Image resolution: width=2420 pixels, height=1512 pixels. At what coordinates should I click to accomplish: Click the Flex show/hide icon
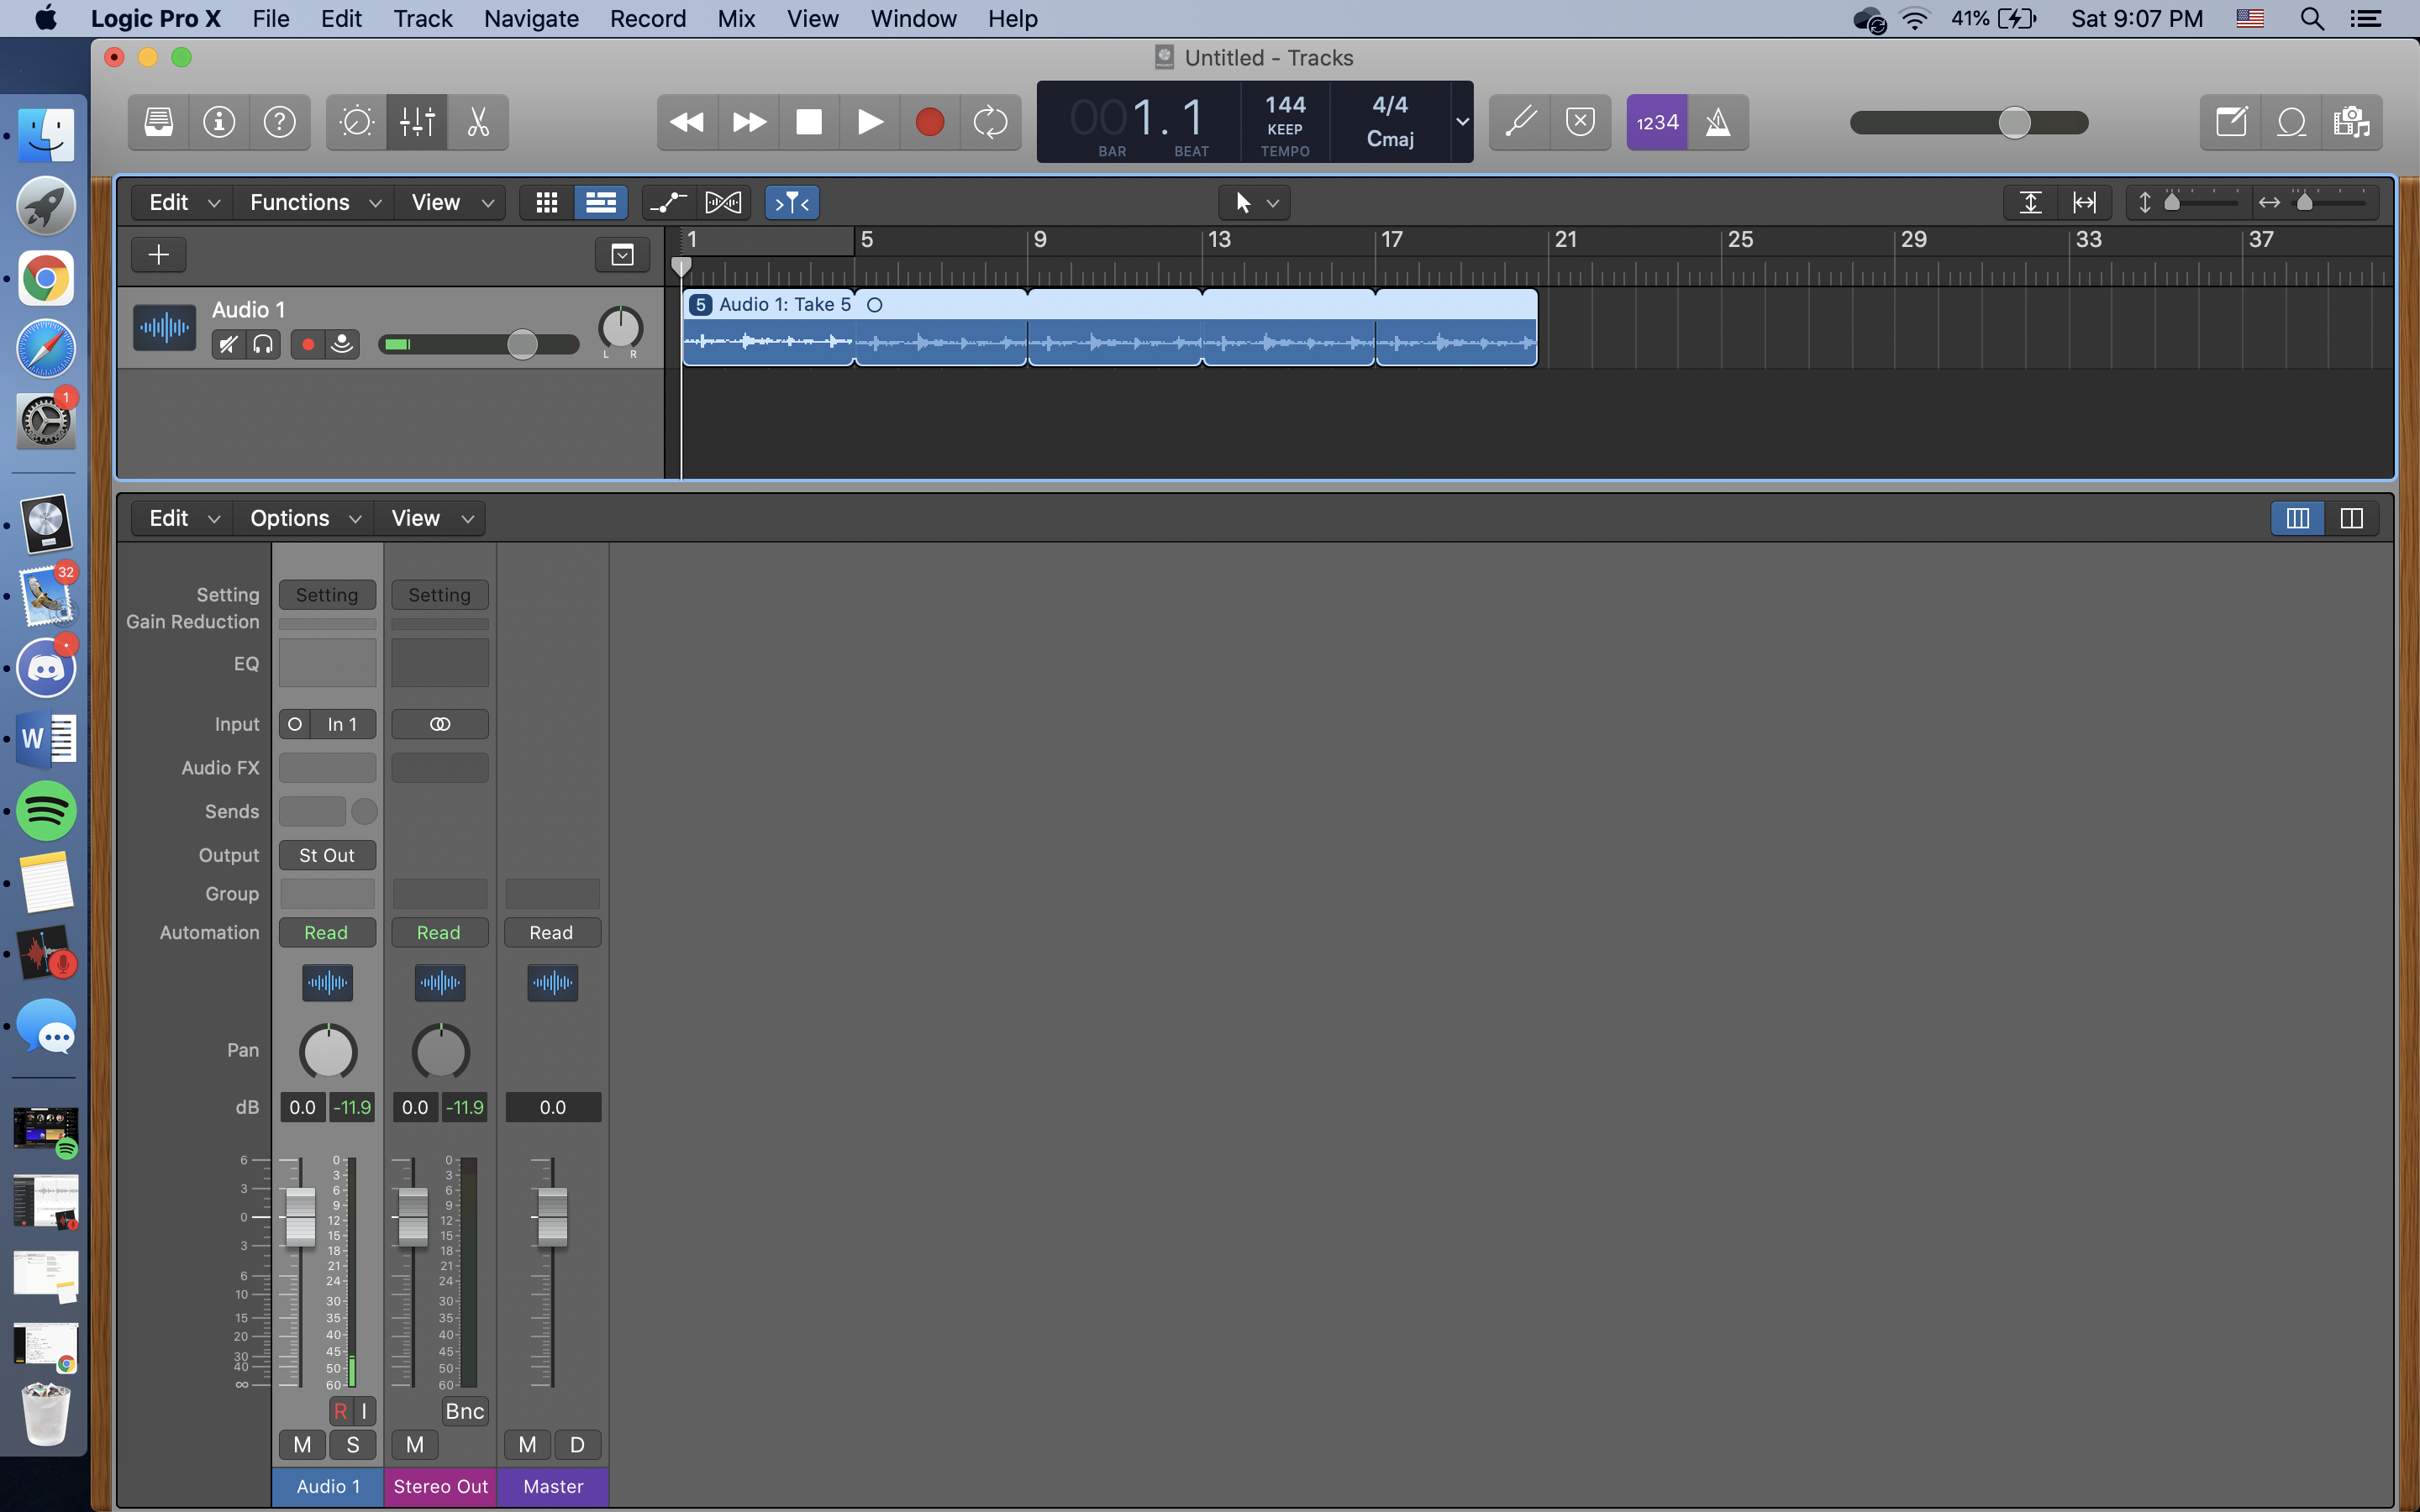click(723, 203)
